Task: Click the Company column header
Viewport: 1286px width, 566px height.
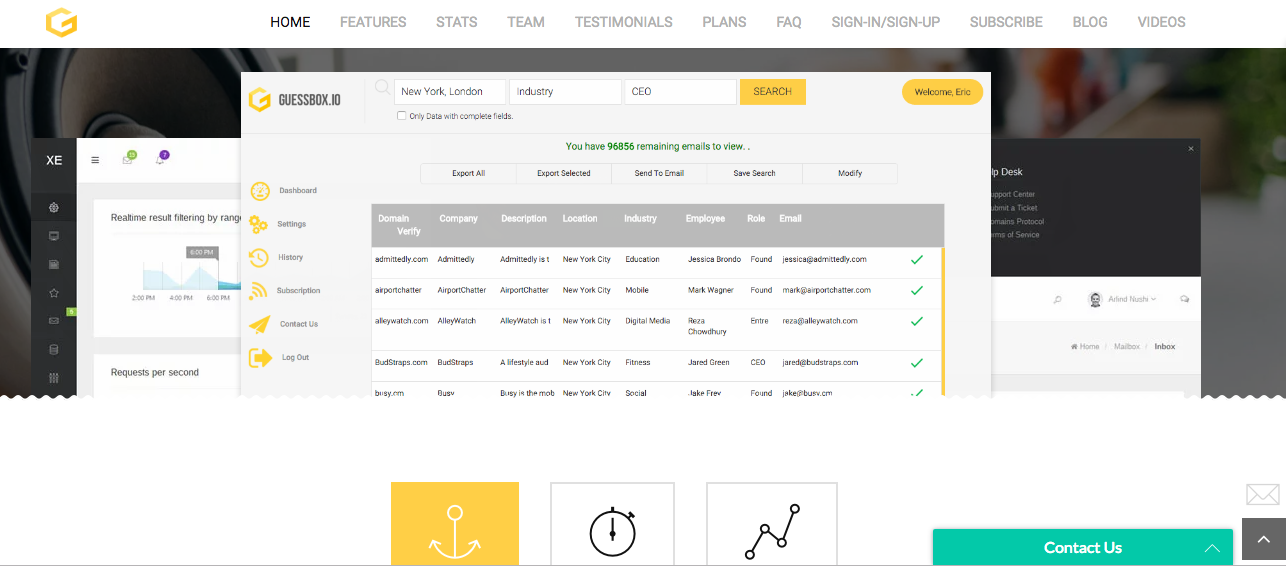Action: 458,218
